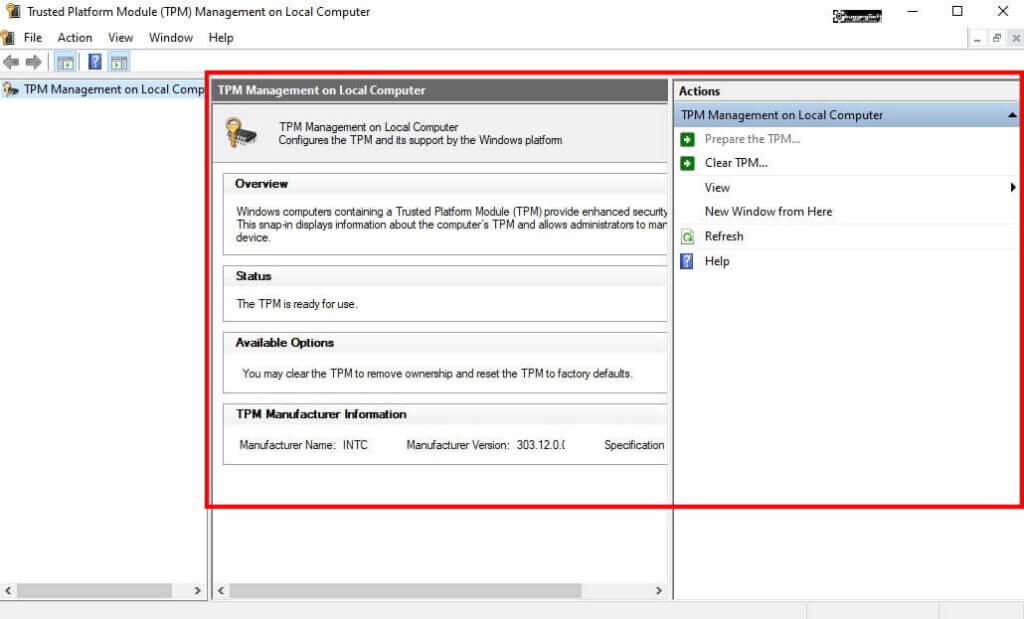Click the Clear TPM... action
The height and width of the screenshot is (619, 1024).
[736, 163]
